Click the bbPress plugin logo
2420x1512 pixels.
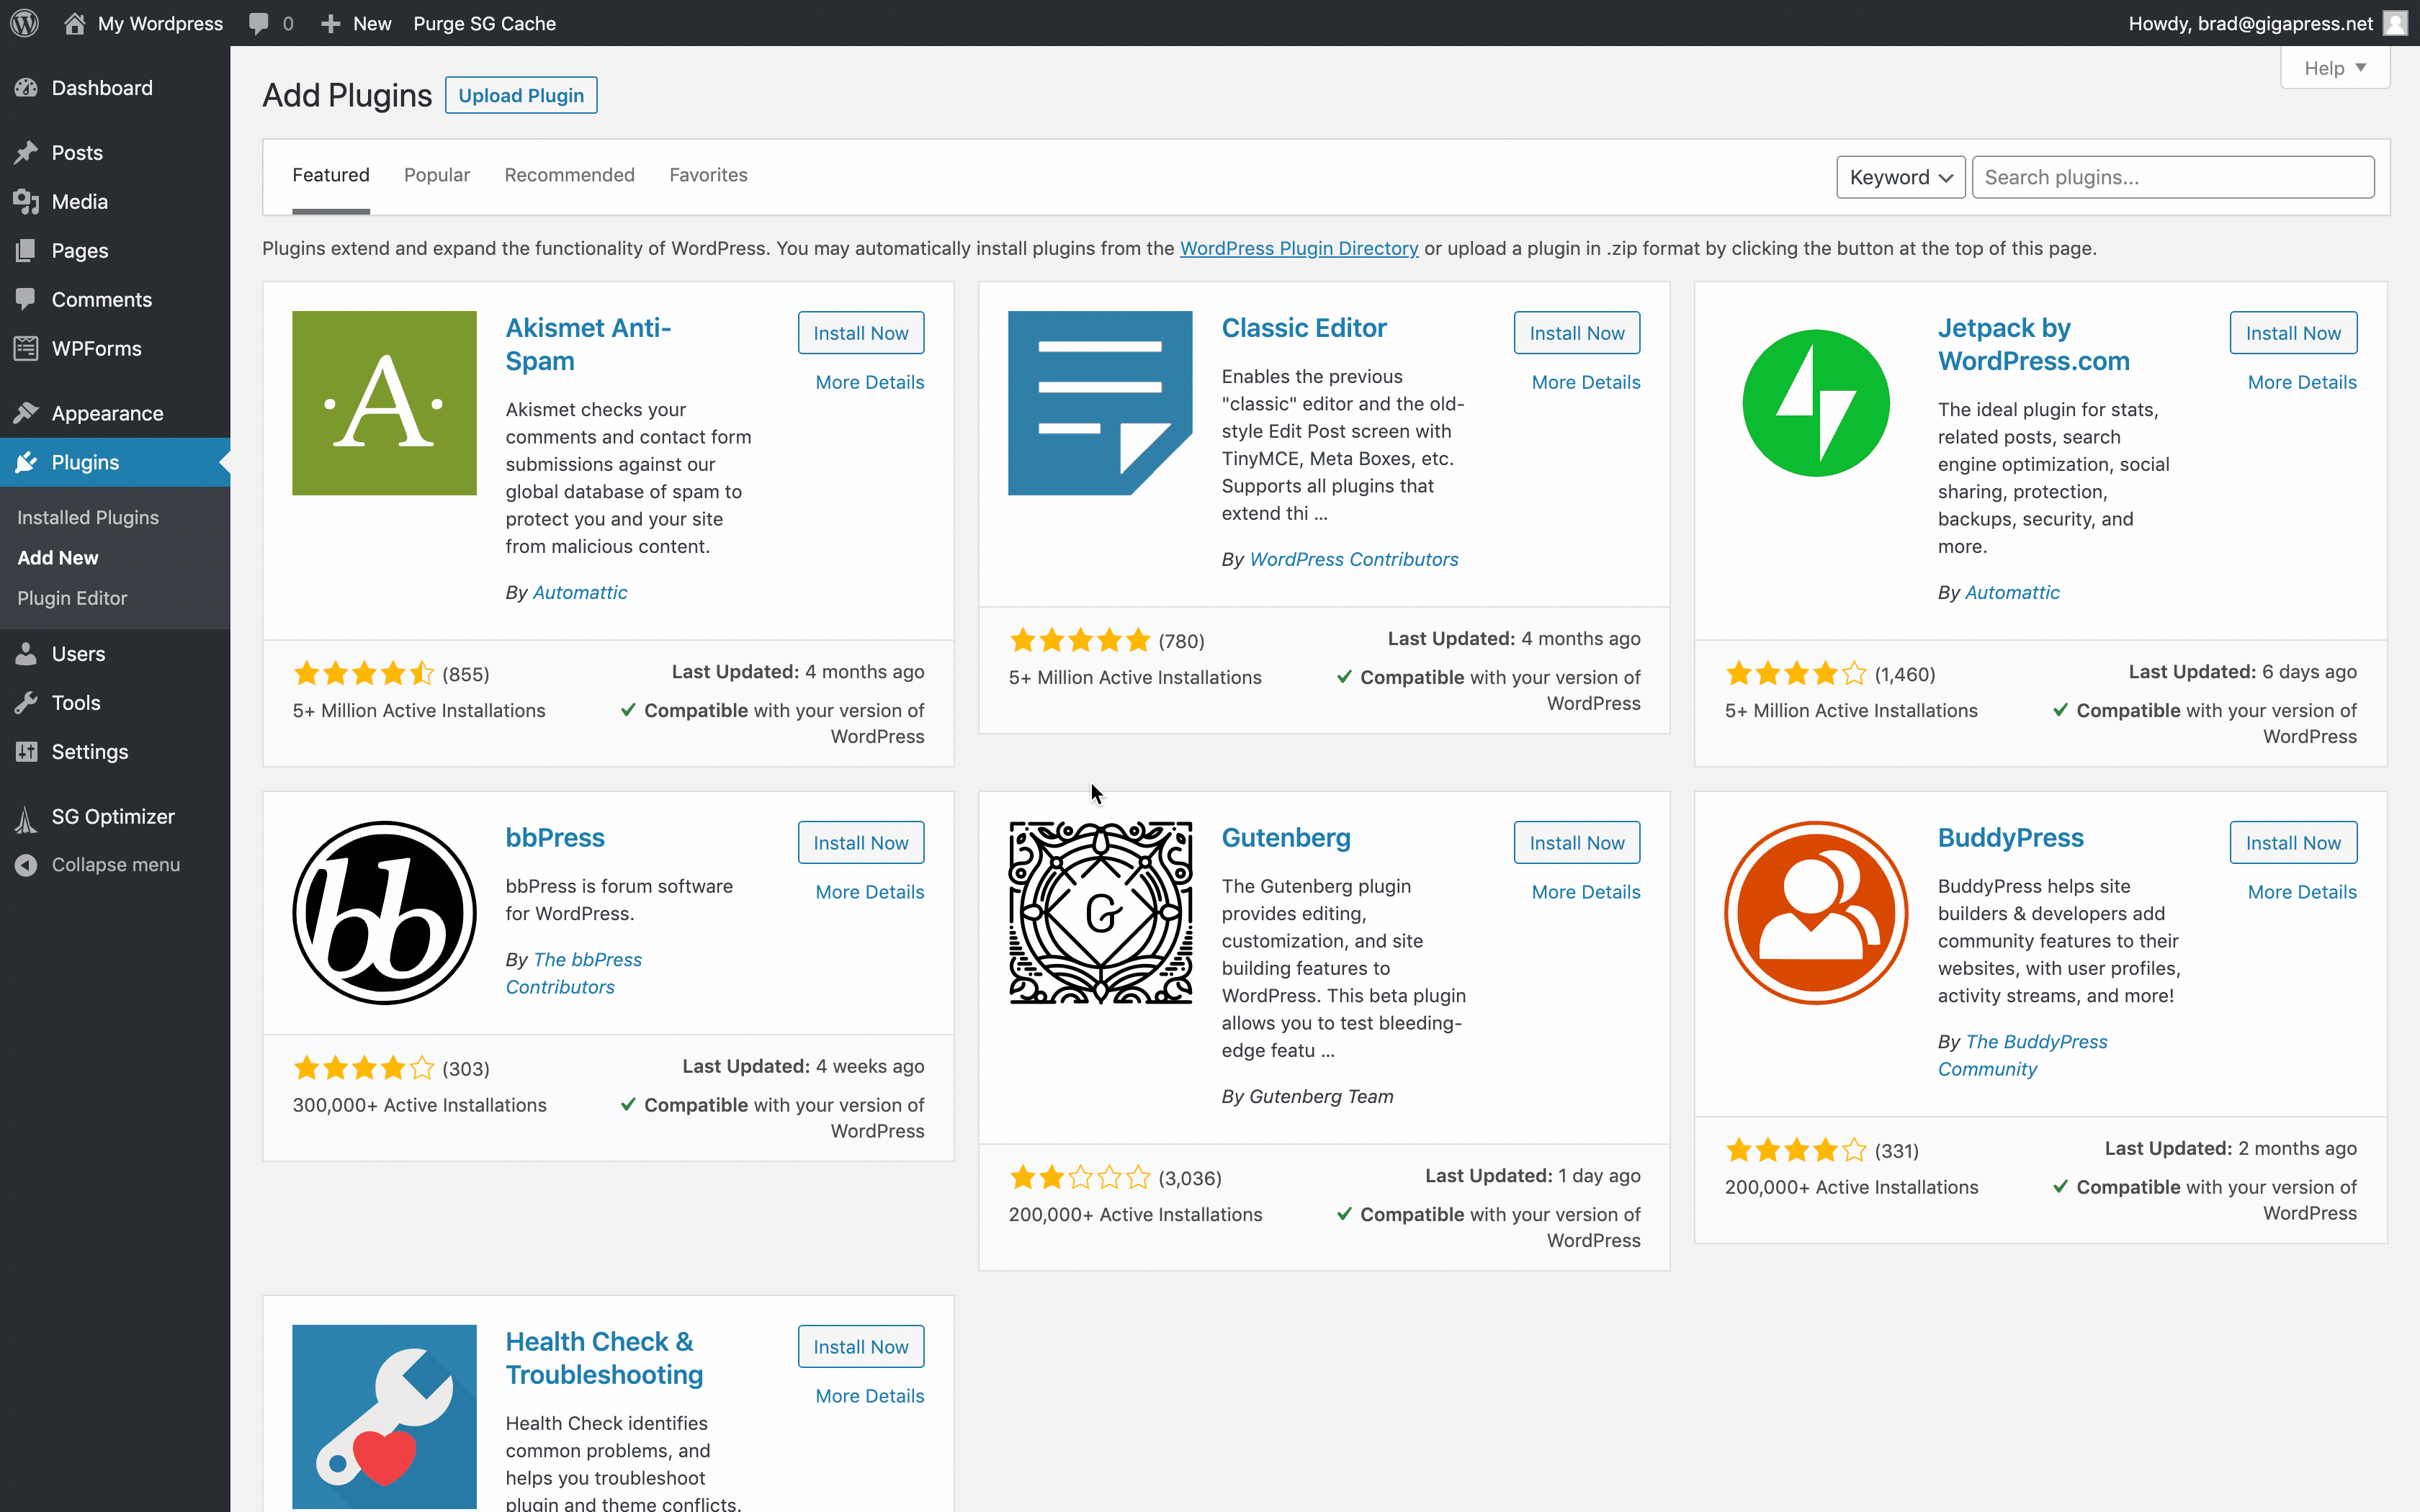(x=384, y=913)
